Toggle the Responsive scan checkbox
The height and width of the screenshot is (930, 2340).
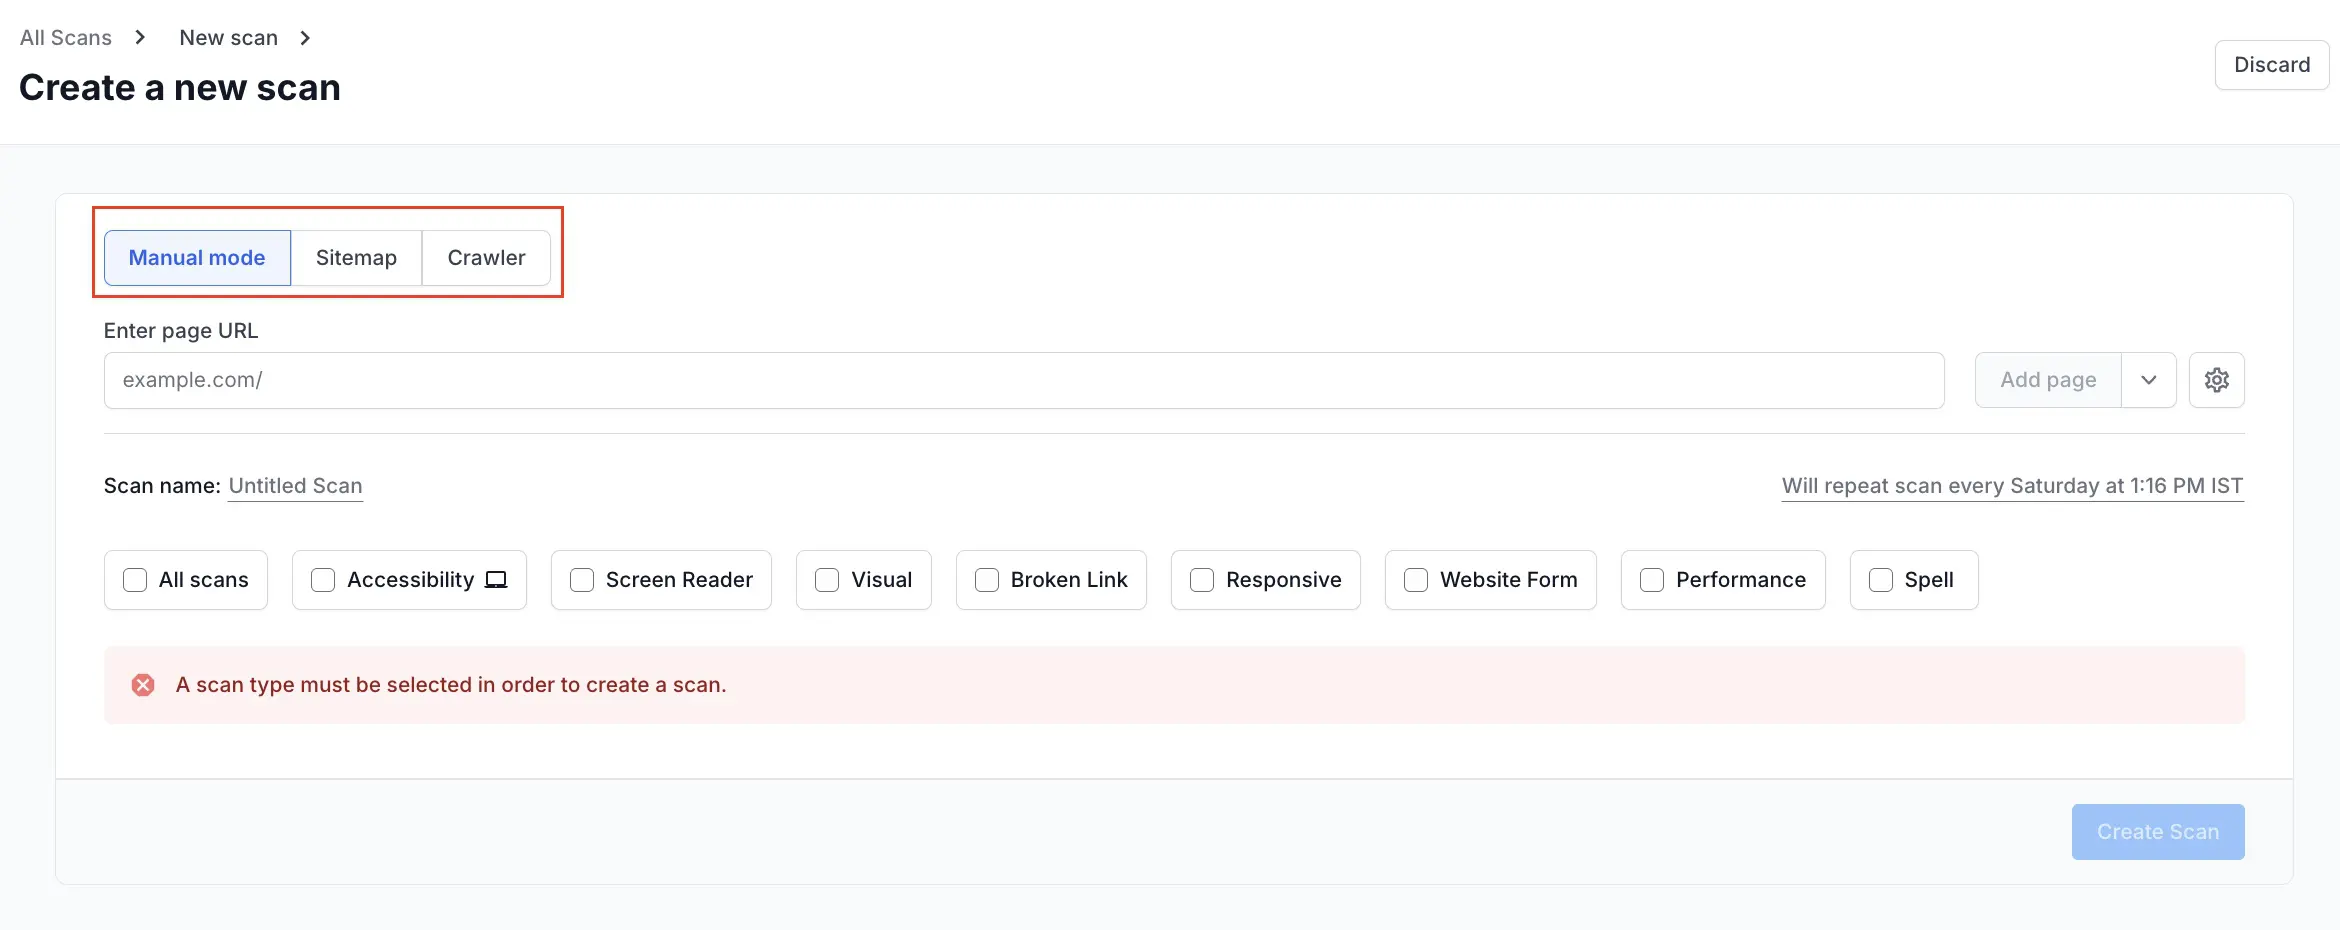(x=1202, y=580)
